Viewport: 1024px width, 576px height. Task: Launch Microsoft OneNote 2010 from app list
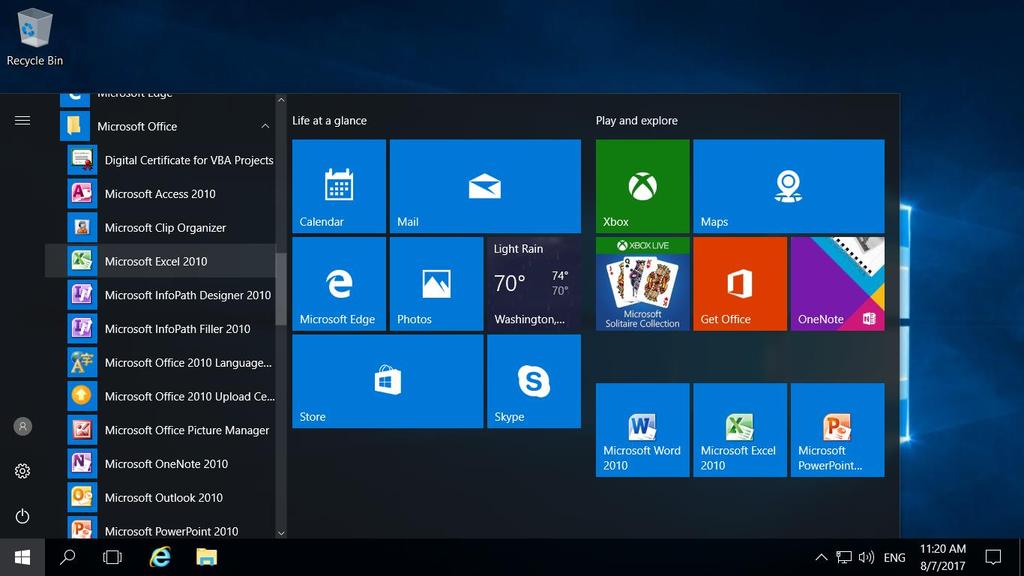click(x=160, y=464)
